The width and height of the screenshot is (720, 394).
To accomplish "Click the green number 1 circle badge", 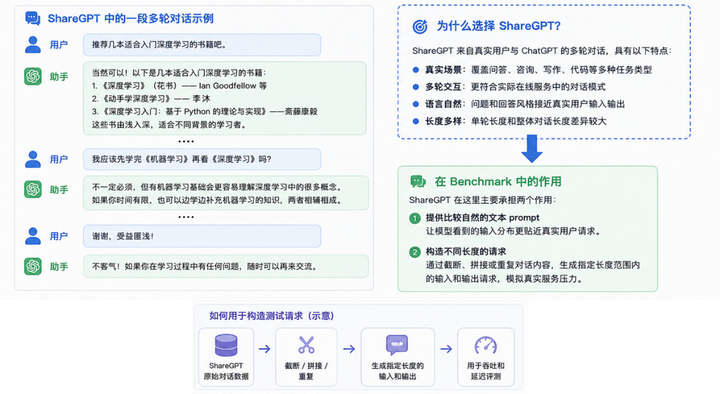I will [415, 218].
